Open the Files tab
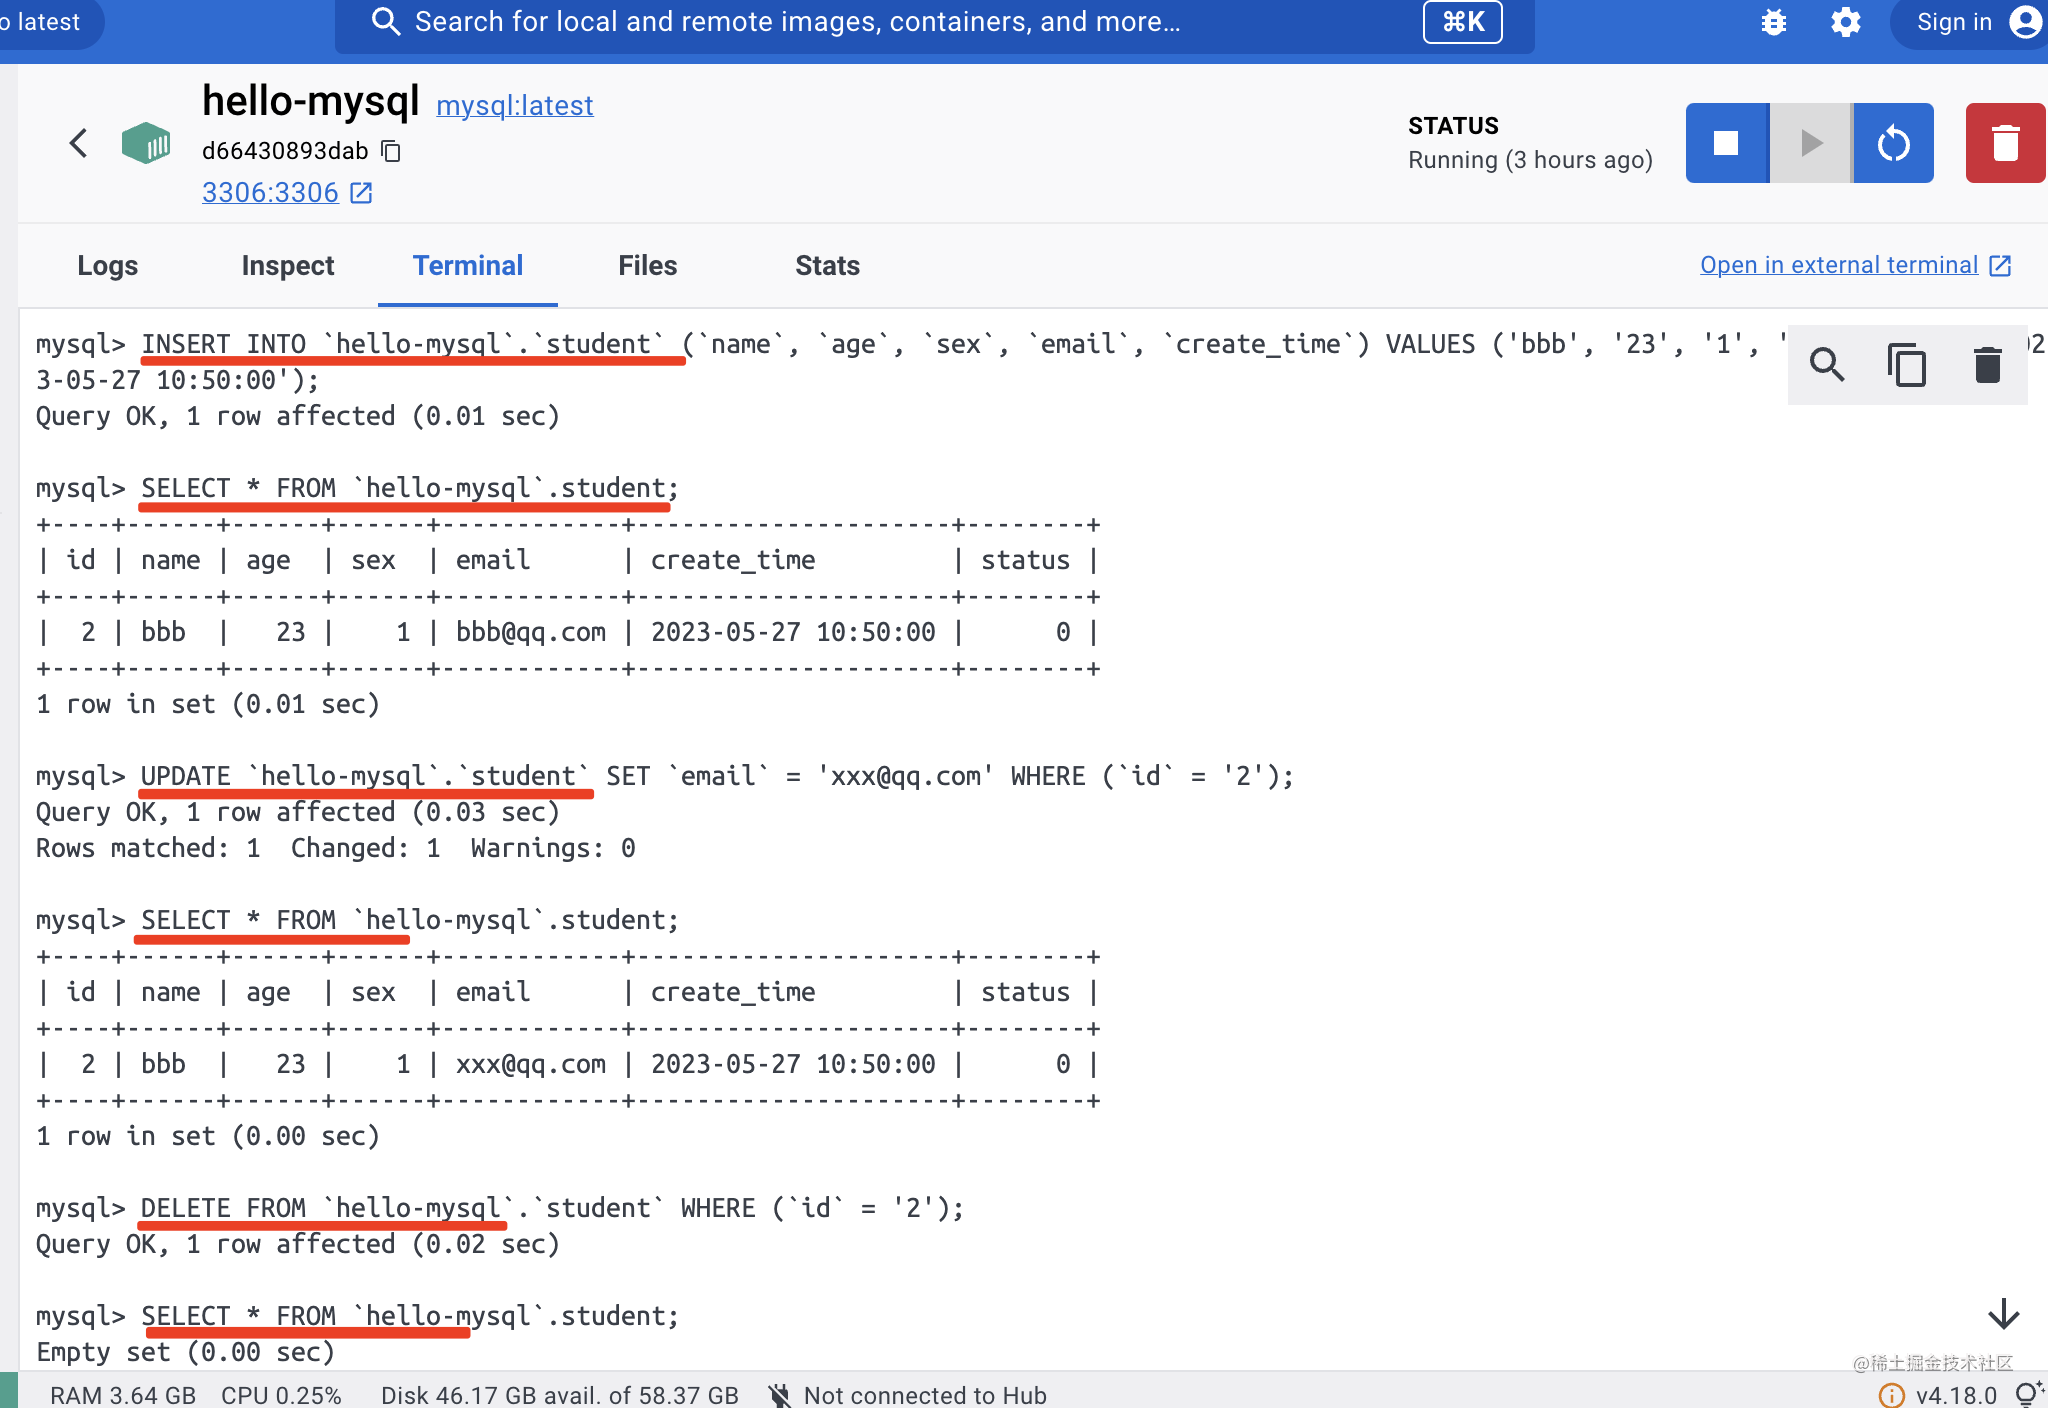Screen dimensions: 2048x1408 (x=647, y=266)
